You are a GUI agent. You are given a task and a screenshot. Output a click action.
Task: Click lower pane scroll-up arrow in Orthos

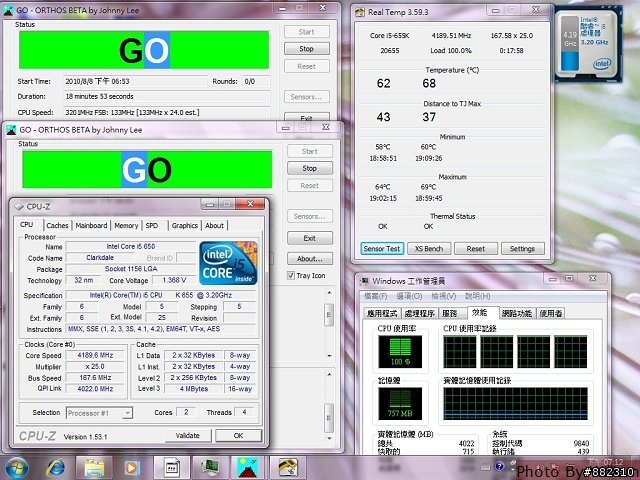329,375
